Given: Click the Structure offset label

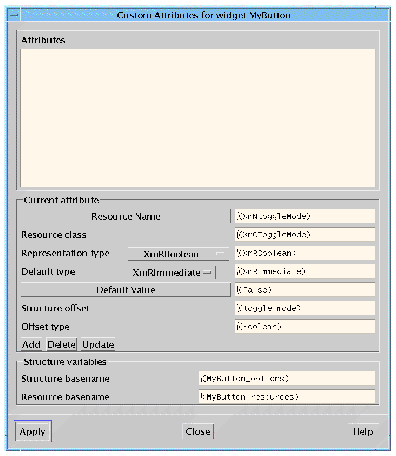Looking at the screenshot, I should [55, 308].
